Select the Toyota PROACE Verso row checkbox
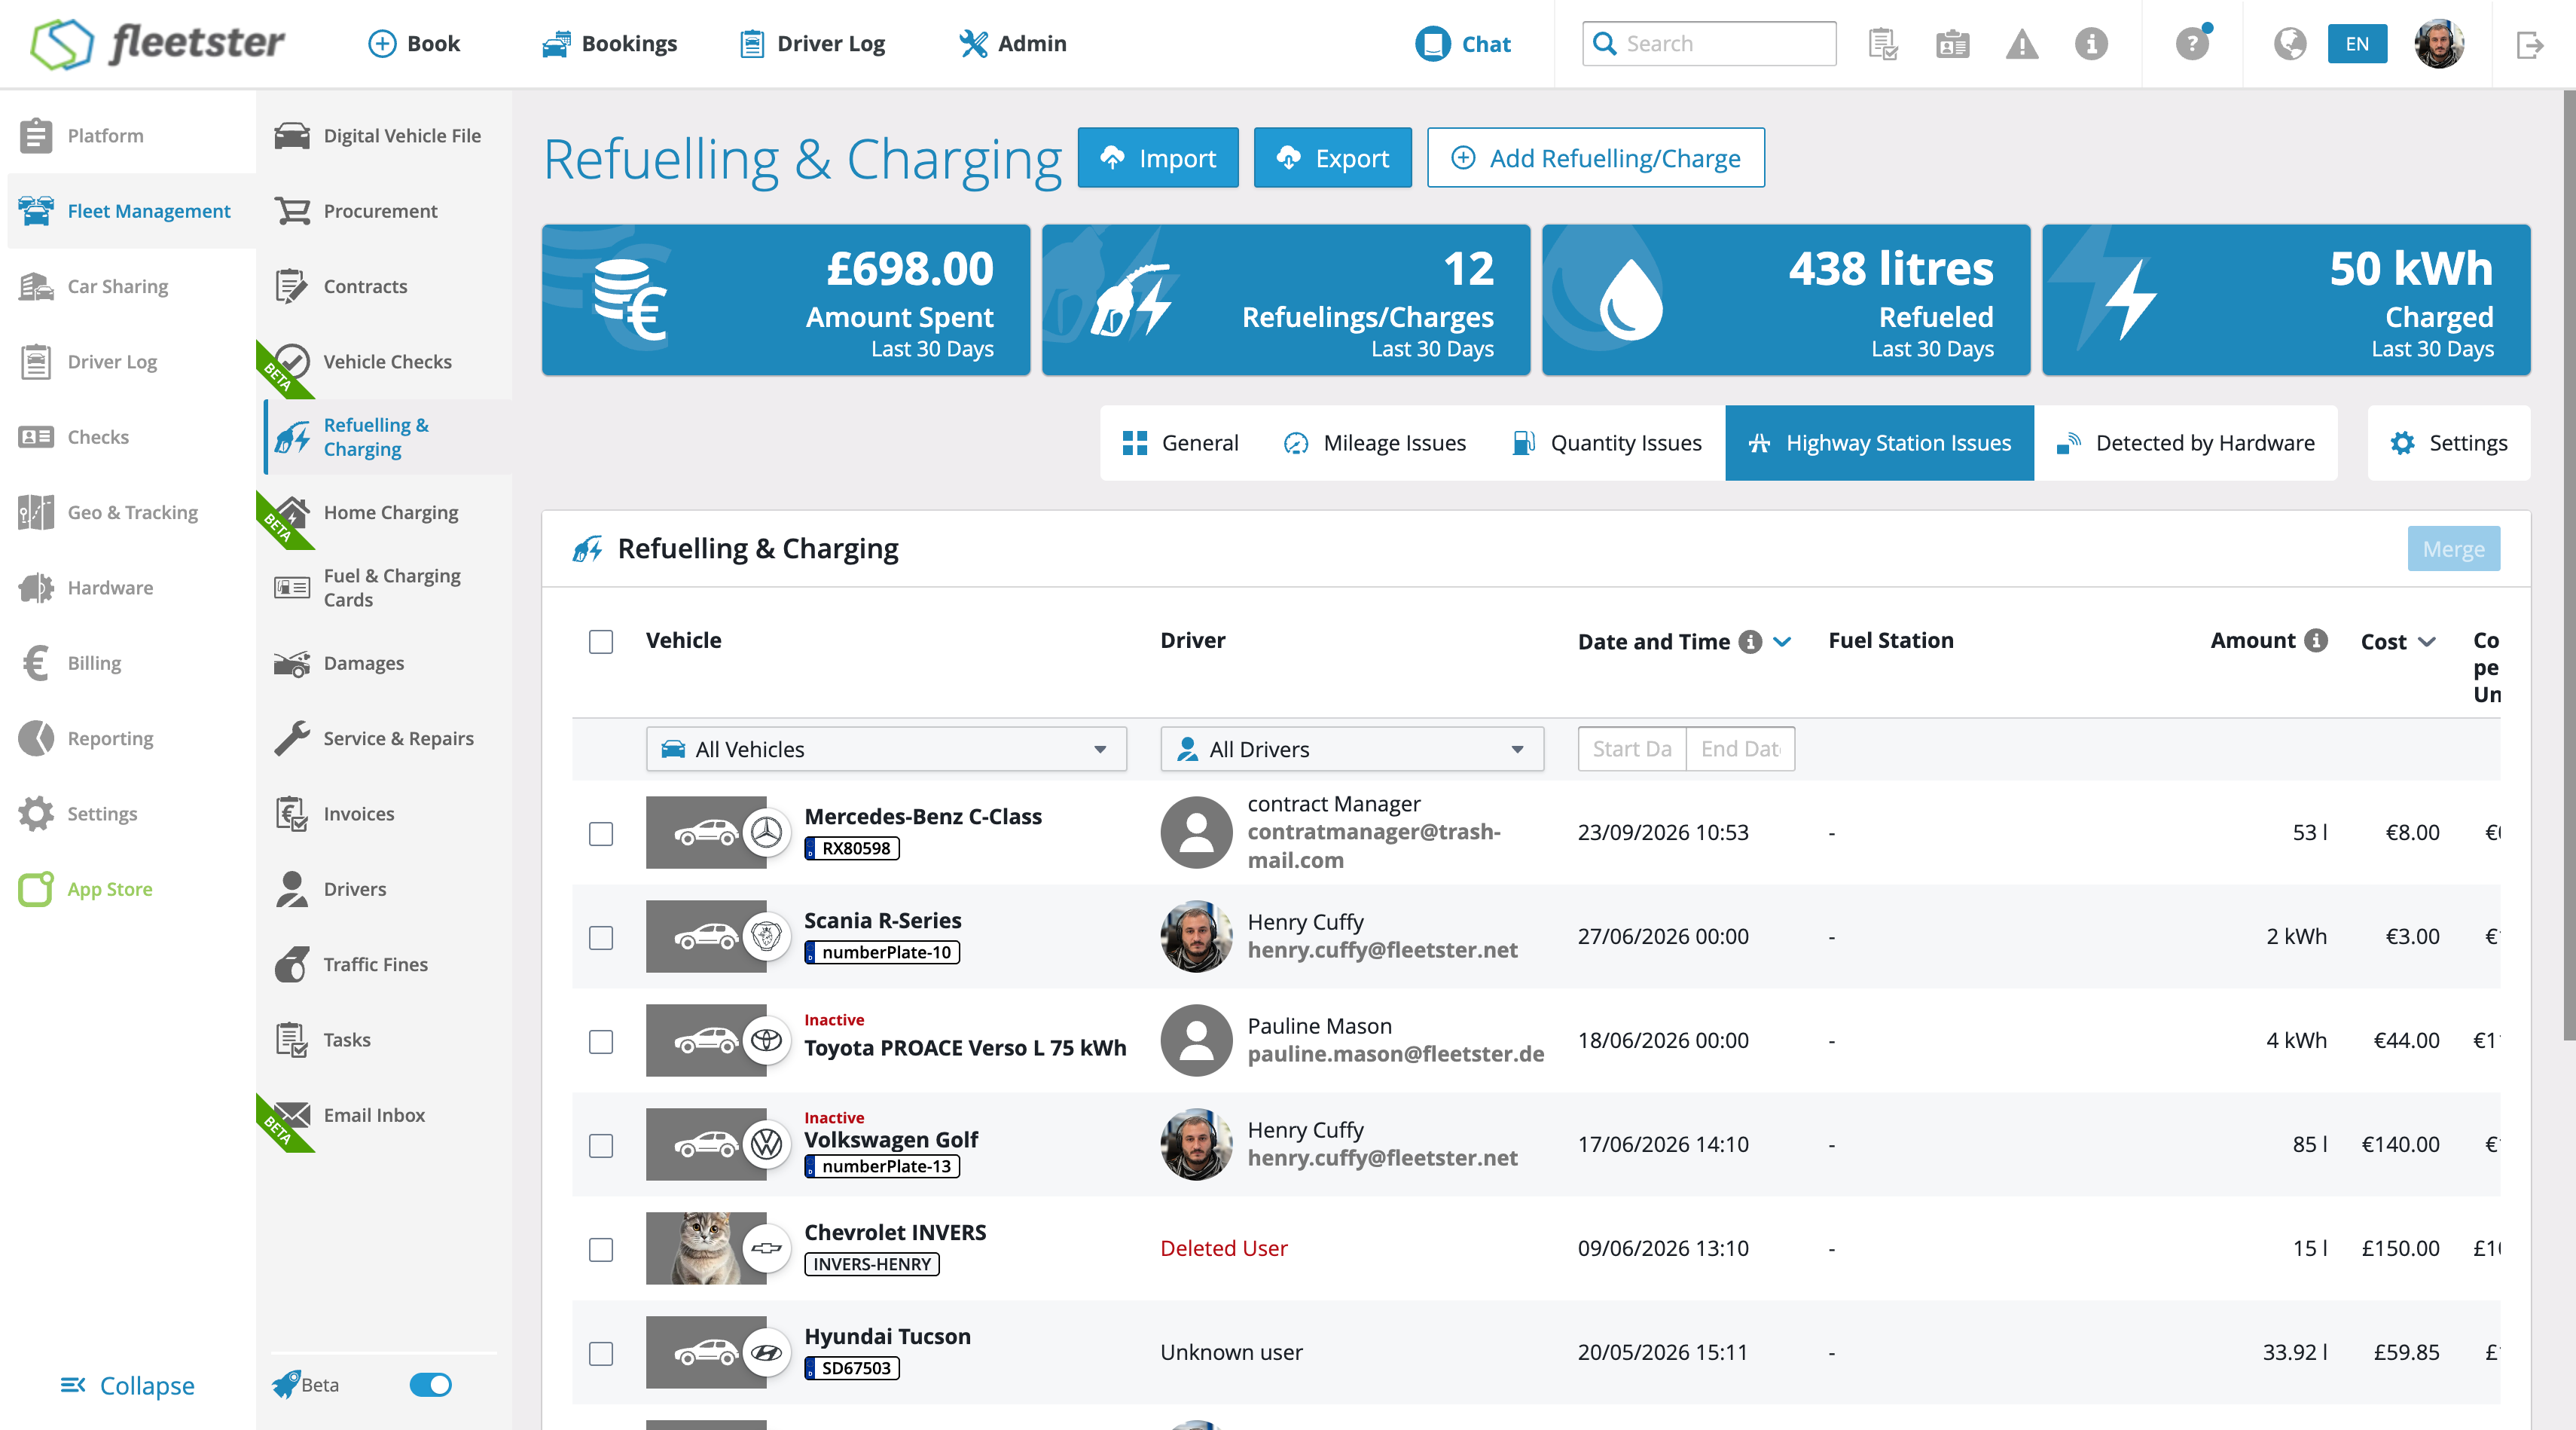2576x1430 pixels. pyautogui.click(x=601, y=1042)
